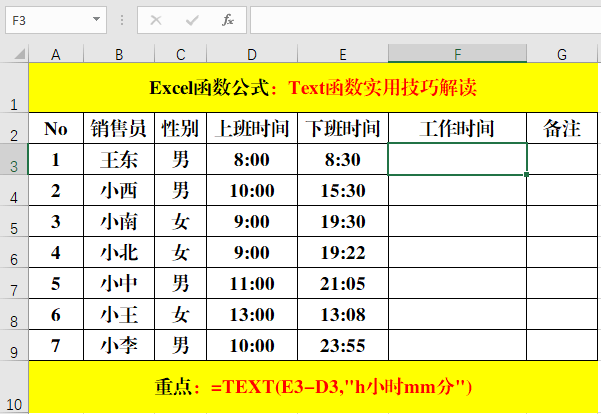The width and height of the screenshot is (601, 414).
Task: Expand the Name Box dropdown arrow
Action: pos(97,19)
